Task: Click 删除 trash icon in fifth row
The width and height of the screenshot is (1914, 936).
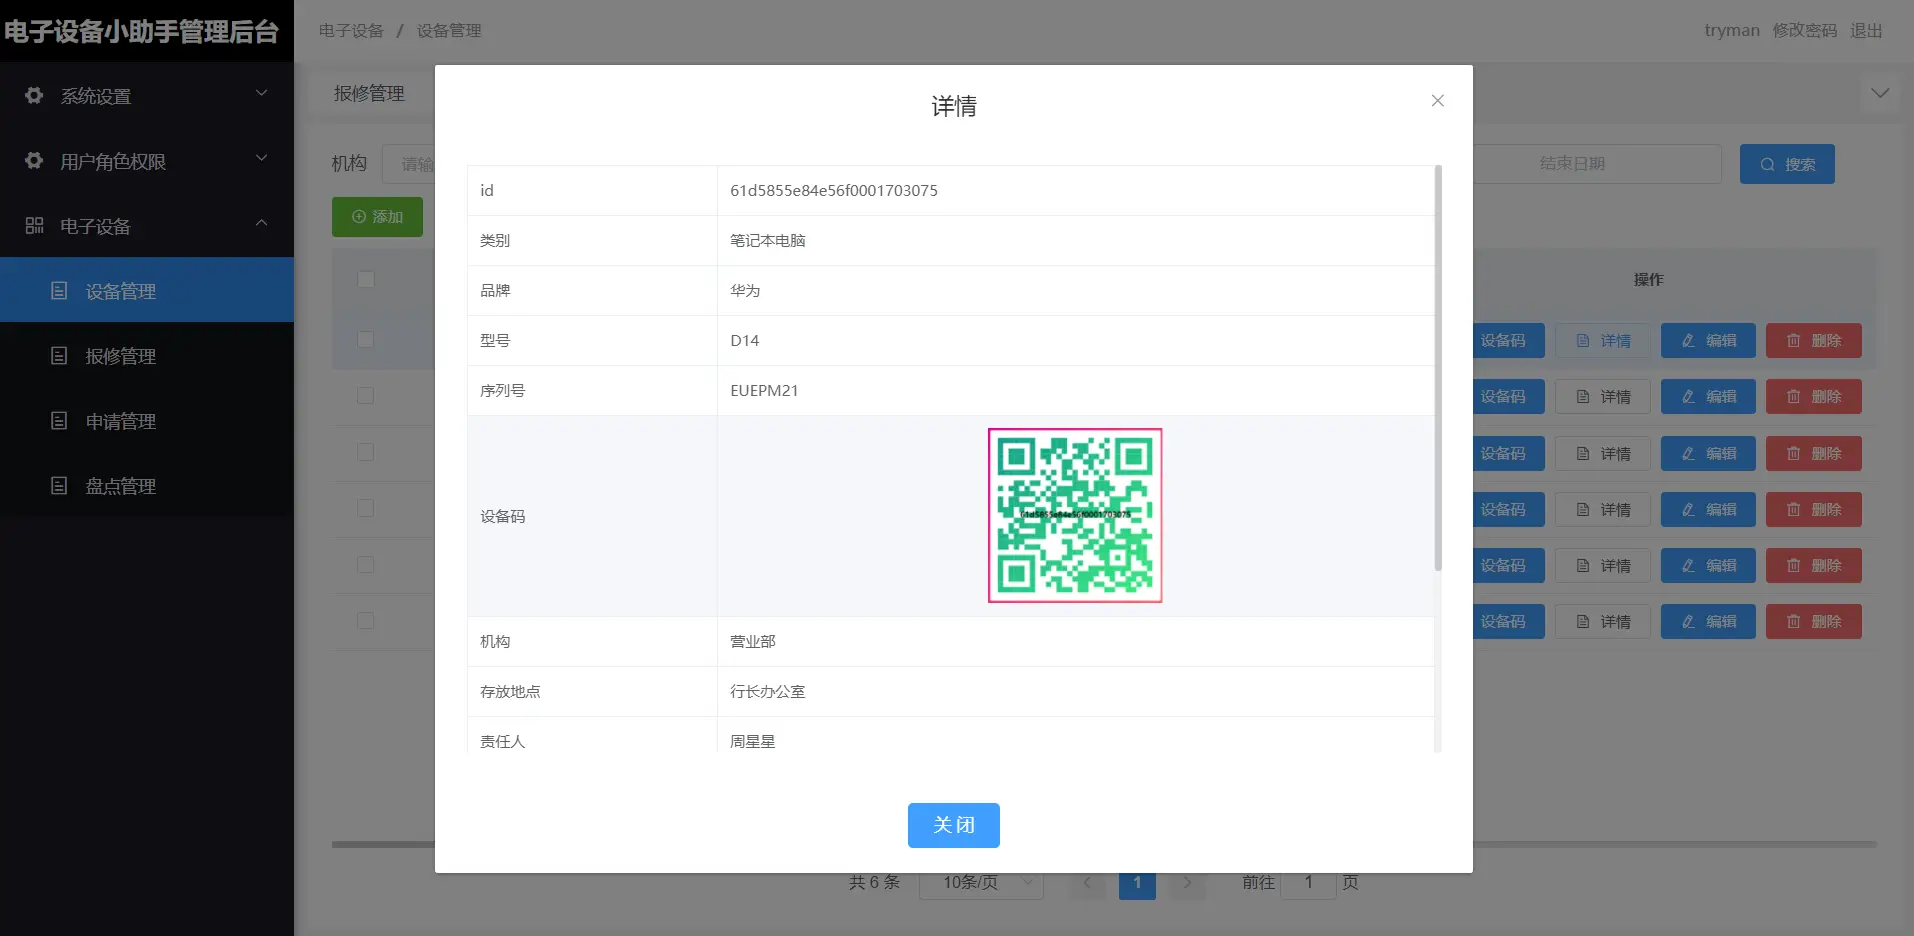Action: tap(1793, 565)
